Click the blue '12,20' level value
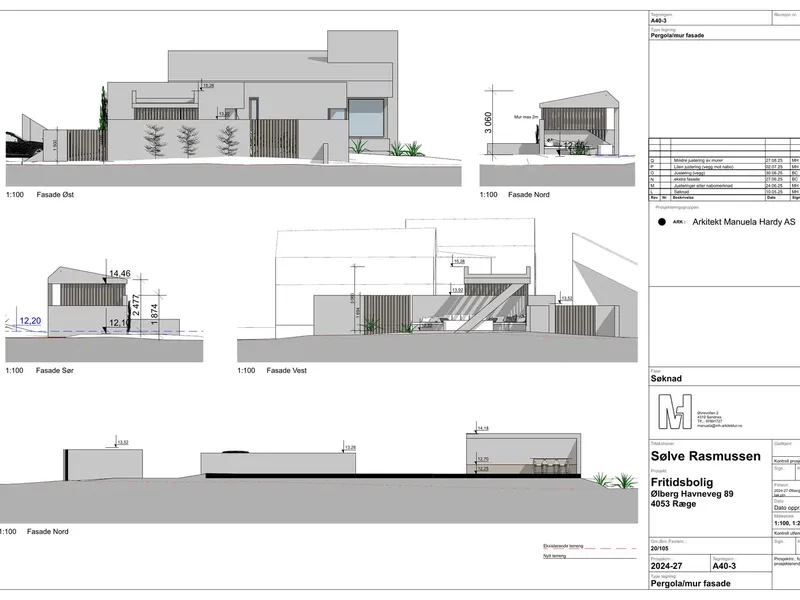 (30, 321)
